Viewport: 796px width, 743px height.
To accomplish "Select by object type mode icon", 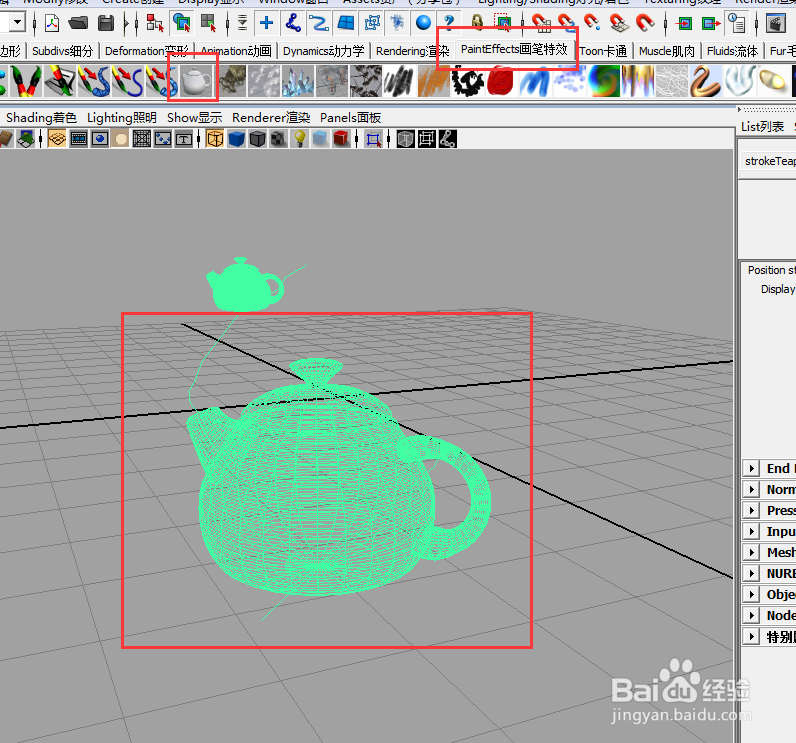I will point(182,23).
